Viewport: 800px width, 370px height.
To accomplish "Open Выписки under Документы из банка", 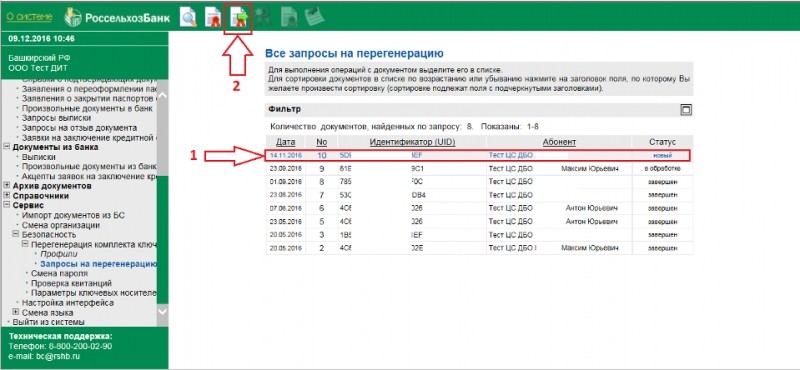I will point(39,157).
